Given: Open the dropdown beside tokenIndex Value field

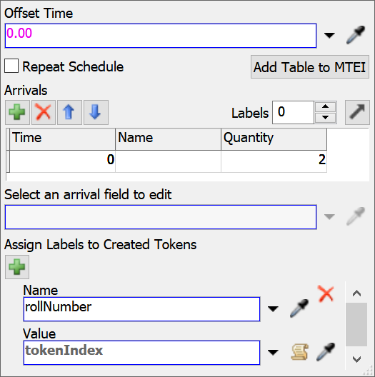Looking at the screenshot, I should click(273, 352).
